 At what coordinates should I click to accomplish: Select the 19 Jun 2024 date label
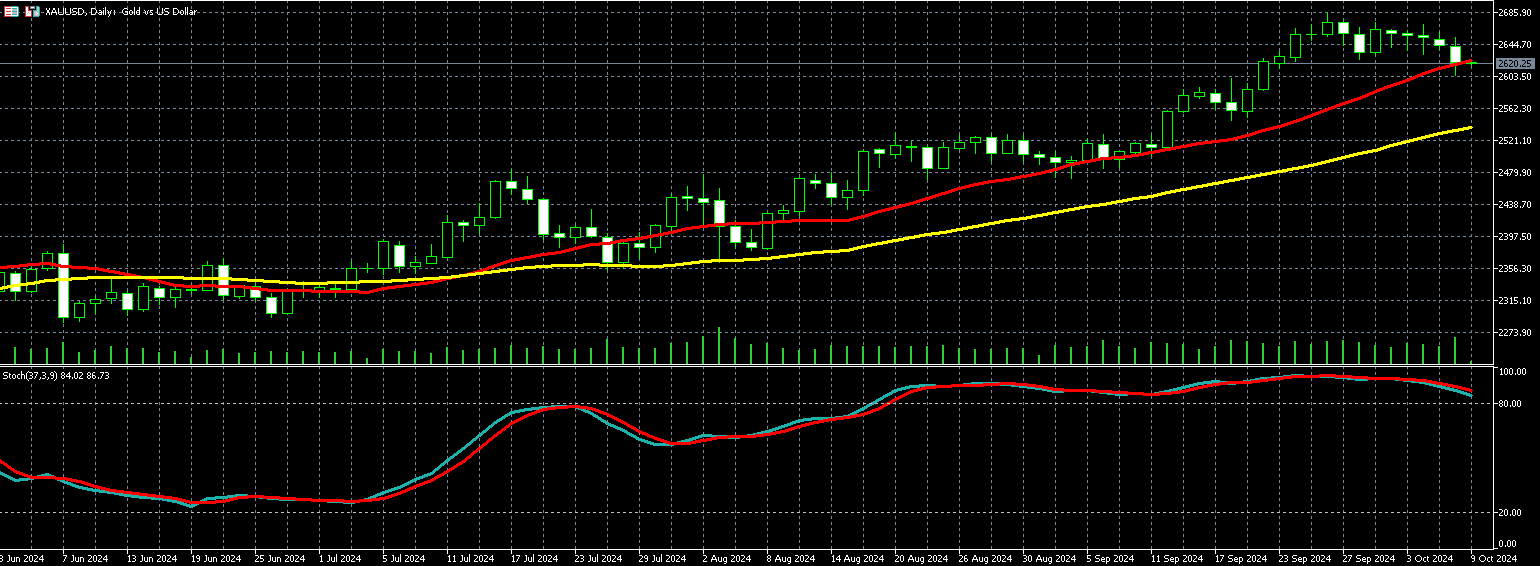tap(216, 558)
